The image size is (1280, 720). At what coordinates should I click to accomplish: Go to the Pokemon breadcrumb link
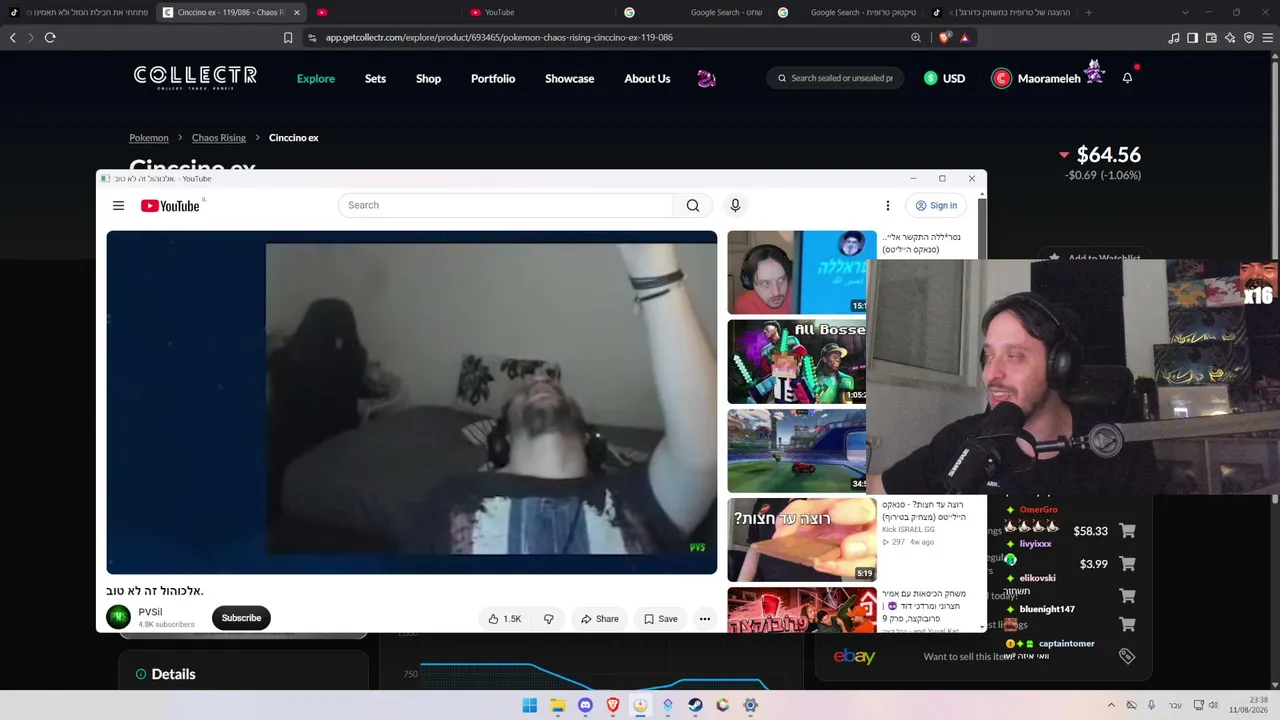(149, 138)
